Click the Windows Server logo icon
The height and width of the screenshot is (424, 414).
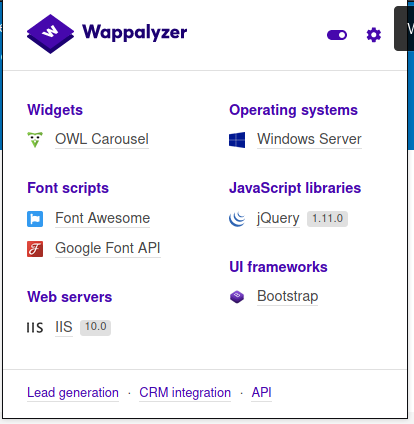[x=237, y=140]
